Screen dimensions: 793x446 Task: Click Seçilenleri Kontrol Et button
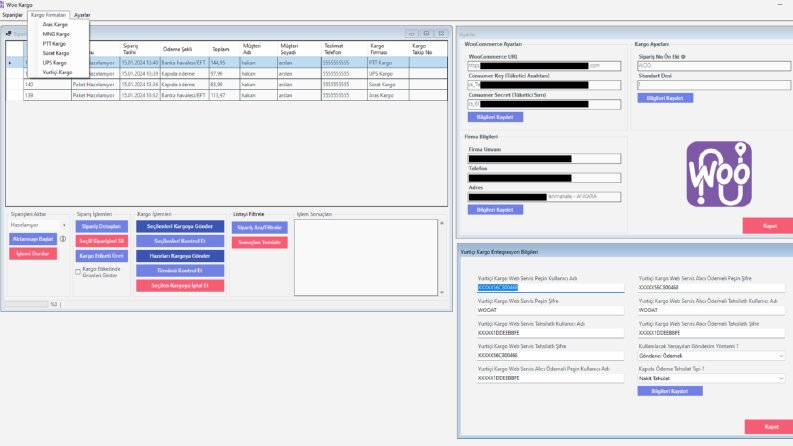(180, 241)
